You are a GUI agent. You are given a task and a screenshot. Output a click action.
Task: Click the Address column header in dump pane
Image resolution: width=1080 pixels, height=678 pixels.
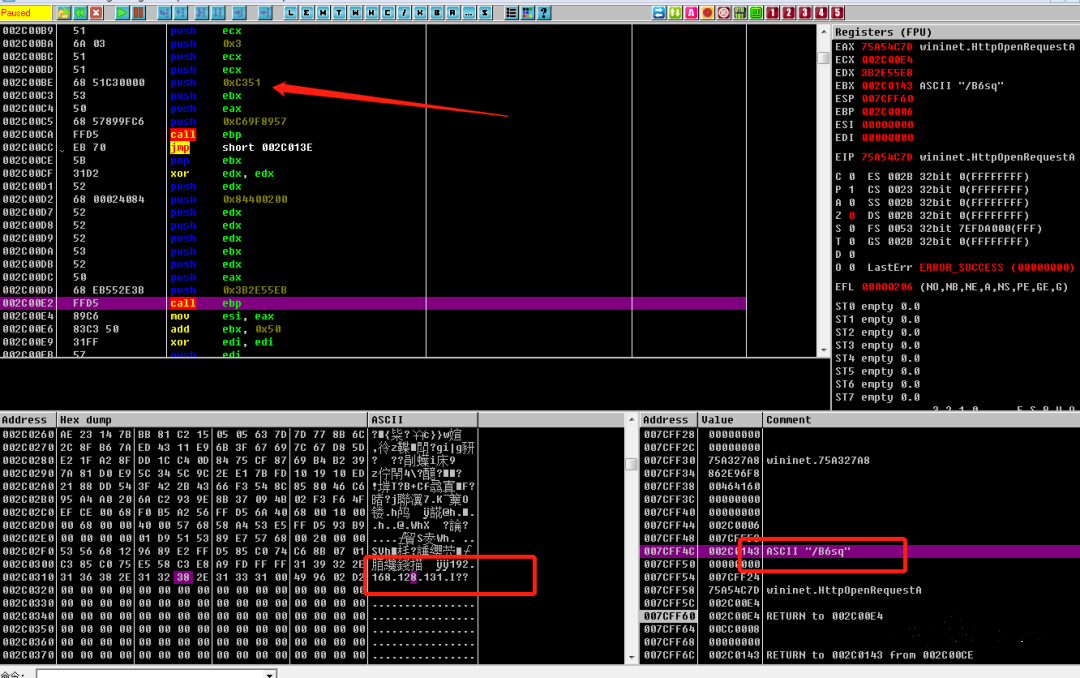point(28,420)
